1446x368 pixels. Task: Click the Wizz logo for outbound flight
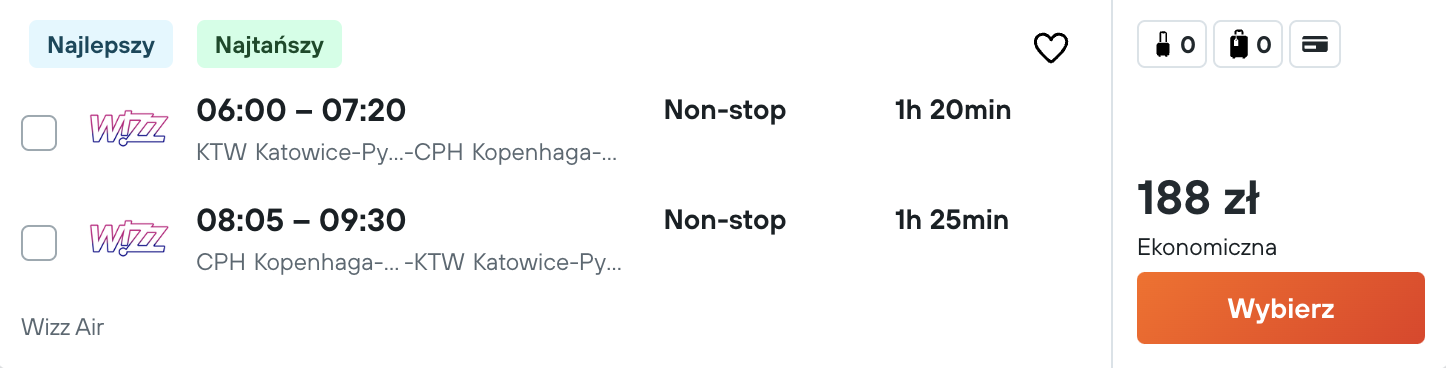pos(128,131)
